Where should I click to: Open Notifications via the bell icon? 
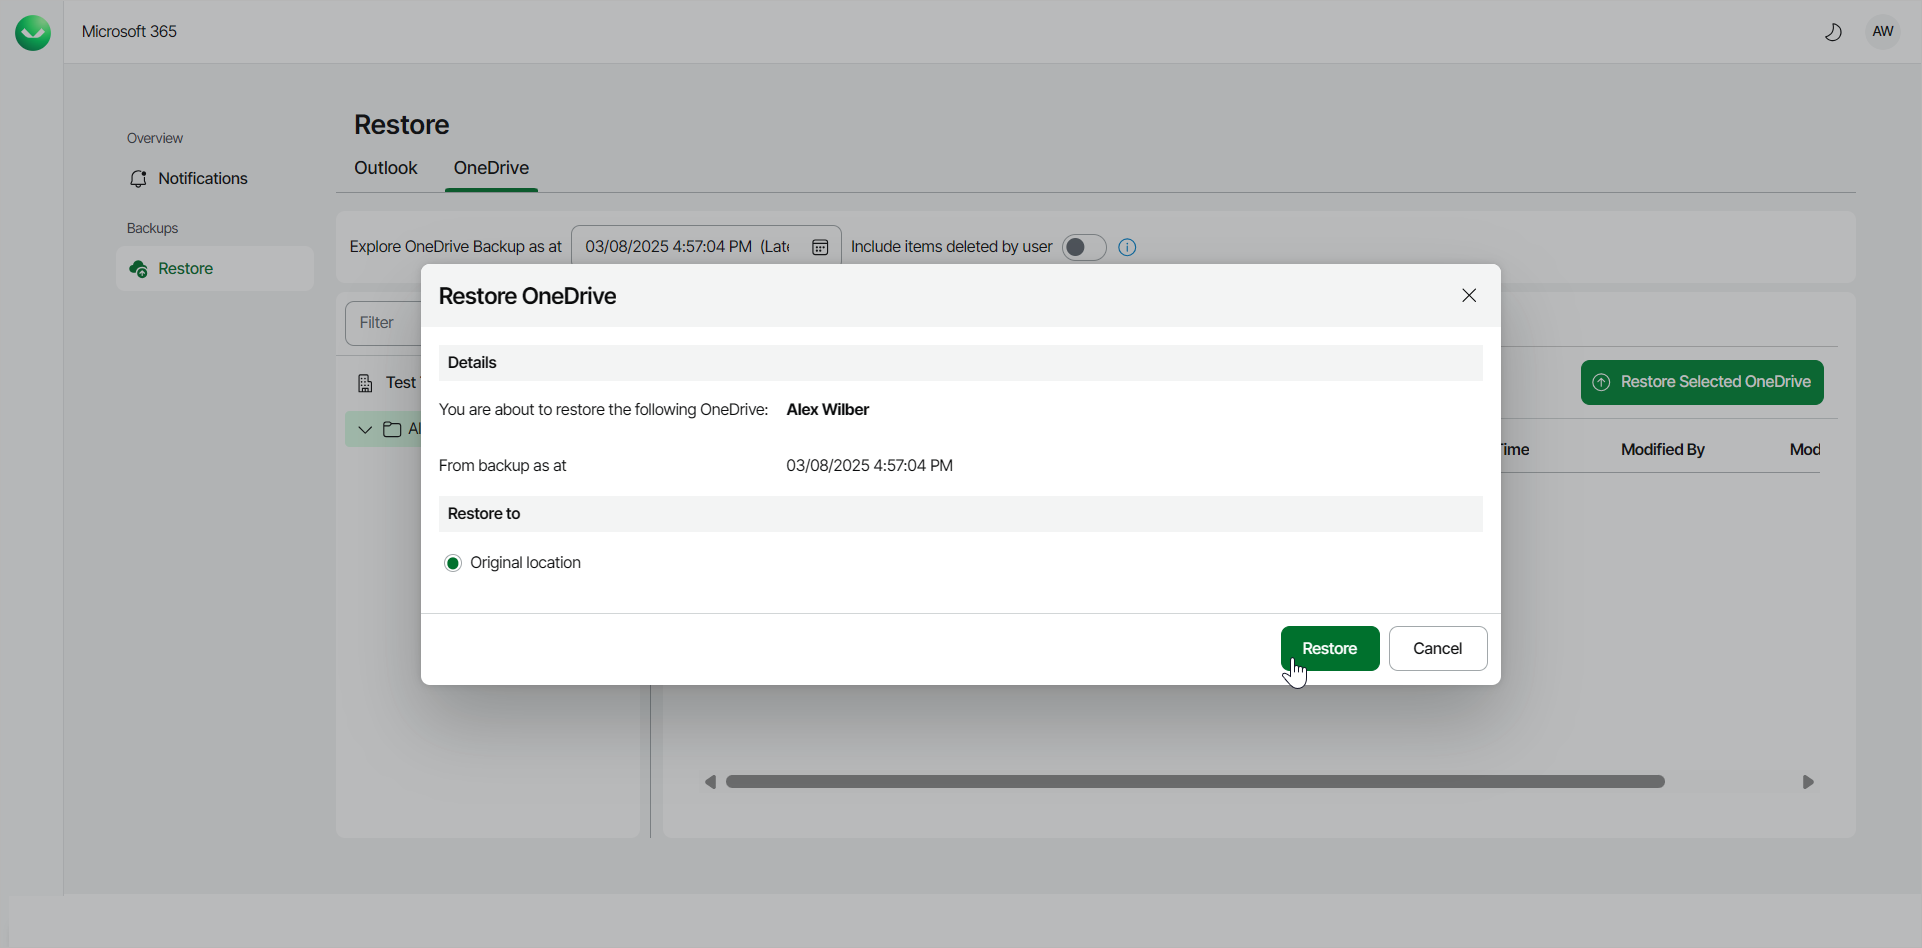pos(139,179)
